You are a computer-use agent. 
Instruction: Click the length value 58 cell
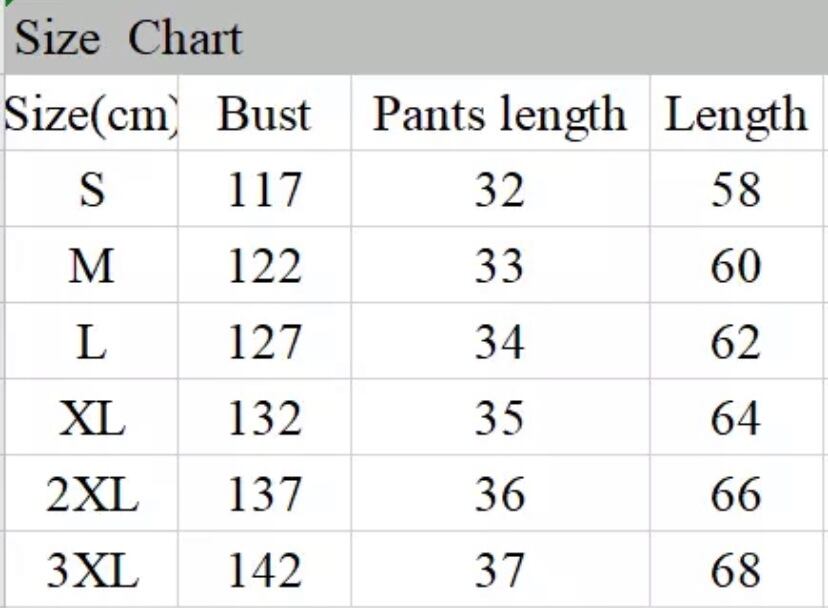click(x=736, y=190)
